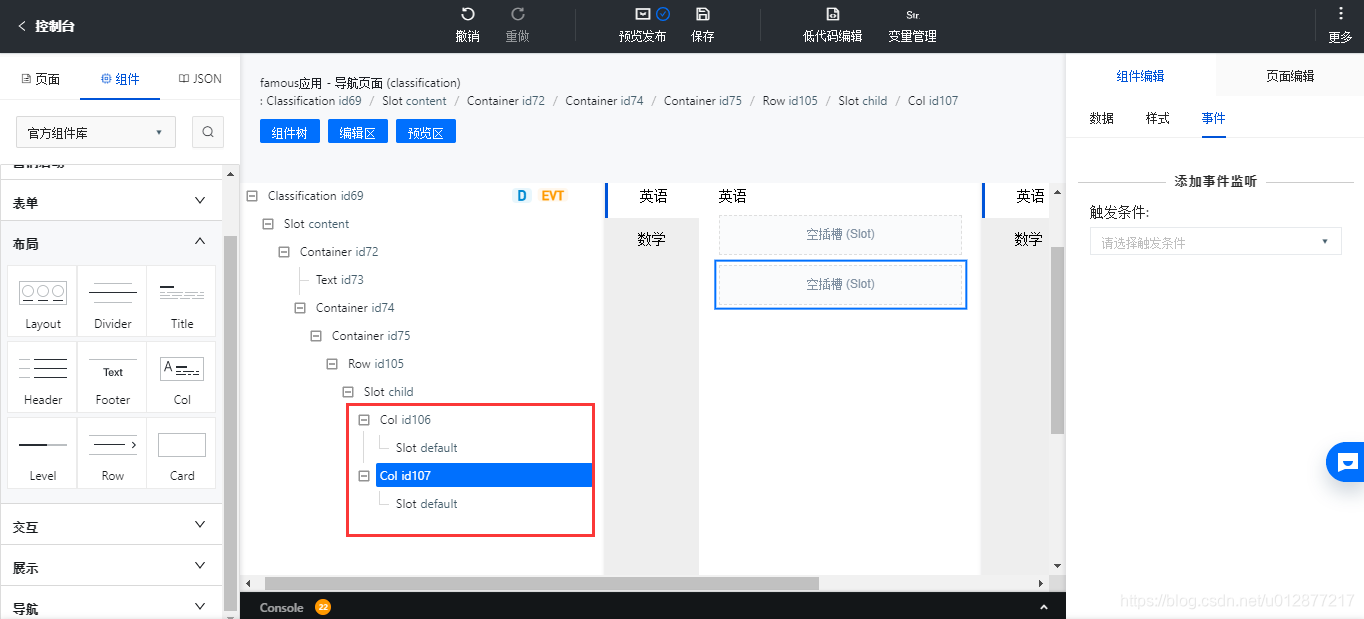Switch to the JSON tab

(x=200, y=79)
